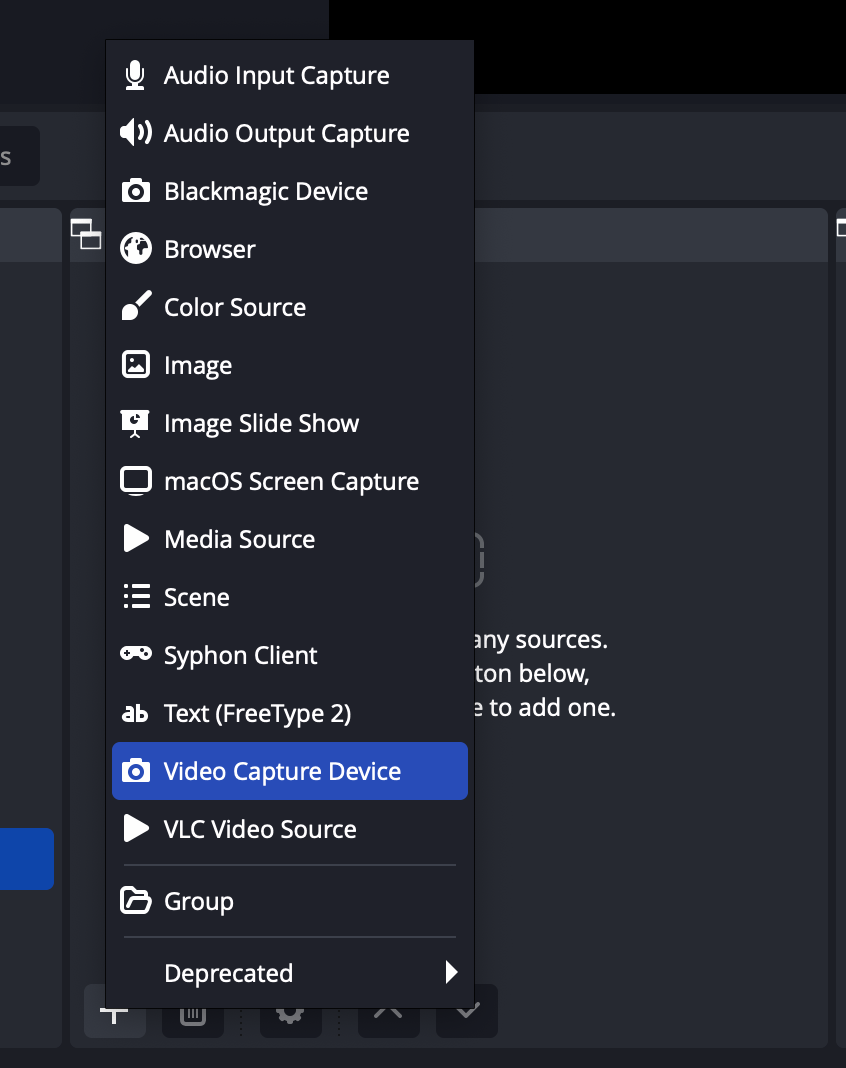Select Syphon Client as a new source
Image resolution: width=846 pixels, height=1068 pixels.
tap(240, 655)
